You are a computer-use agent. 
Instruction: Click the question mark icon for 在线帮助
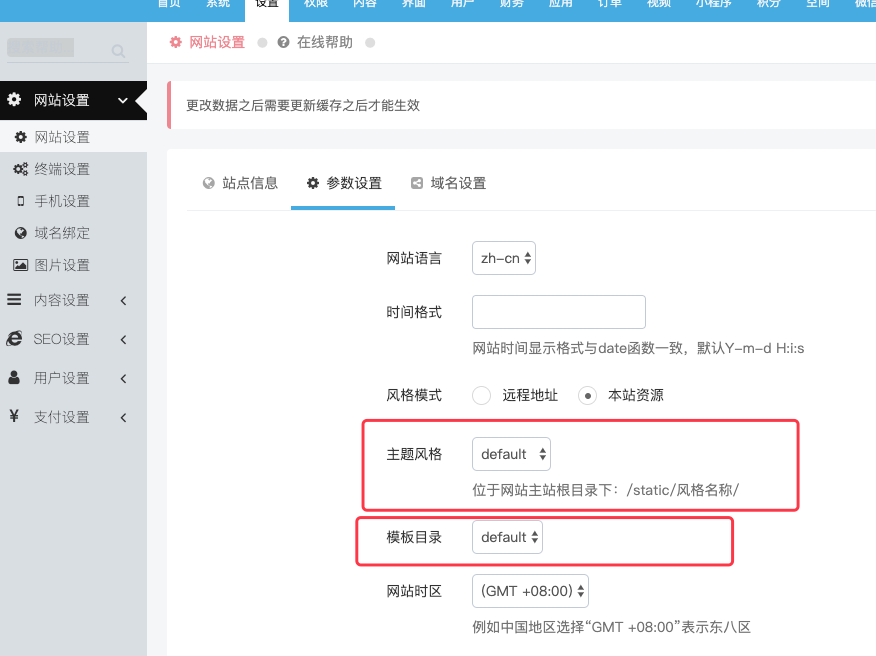click(283, 42)
